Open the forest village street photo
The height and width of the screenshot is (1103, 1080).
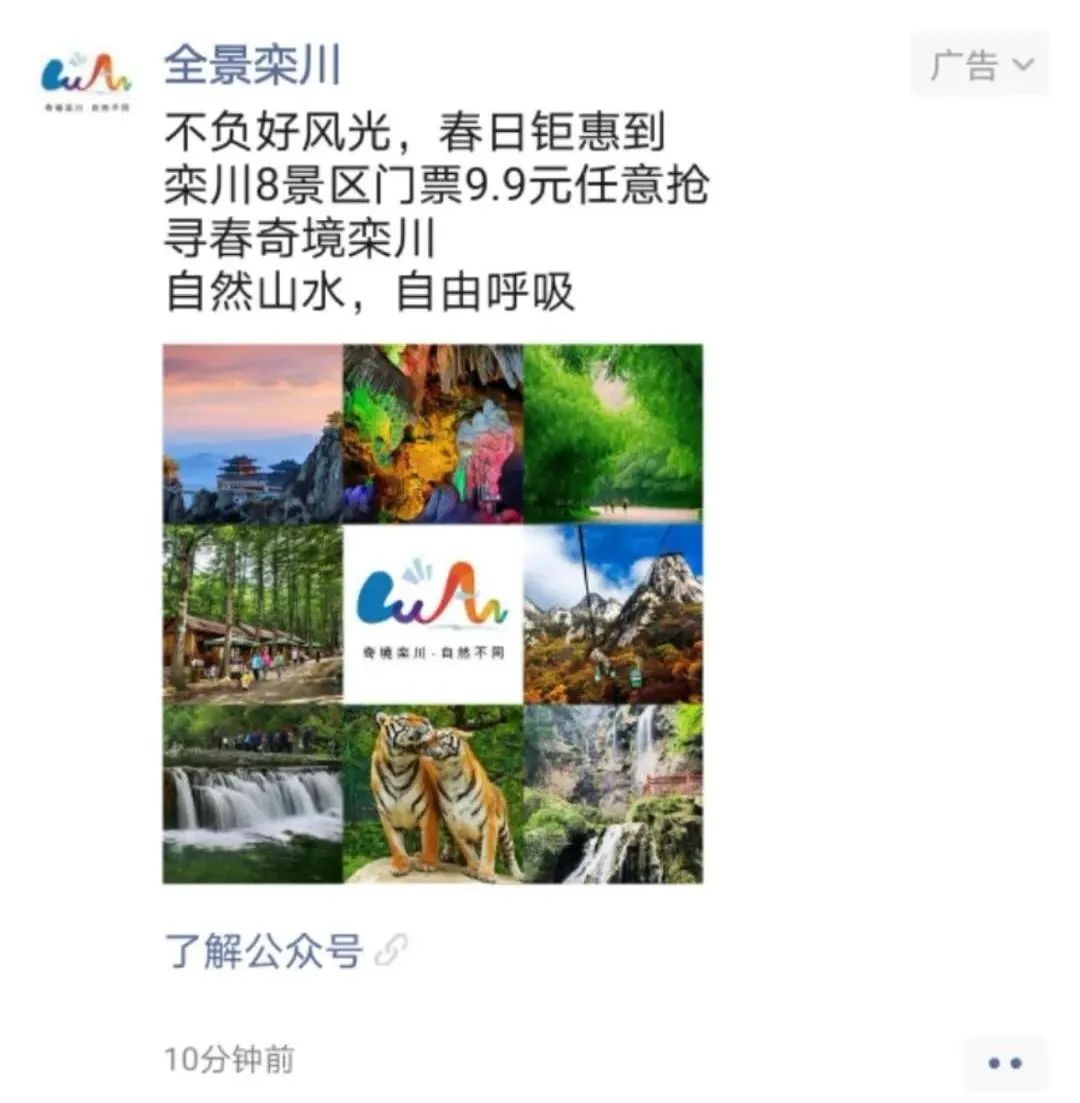coord(253,614)
